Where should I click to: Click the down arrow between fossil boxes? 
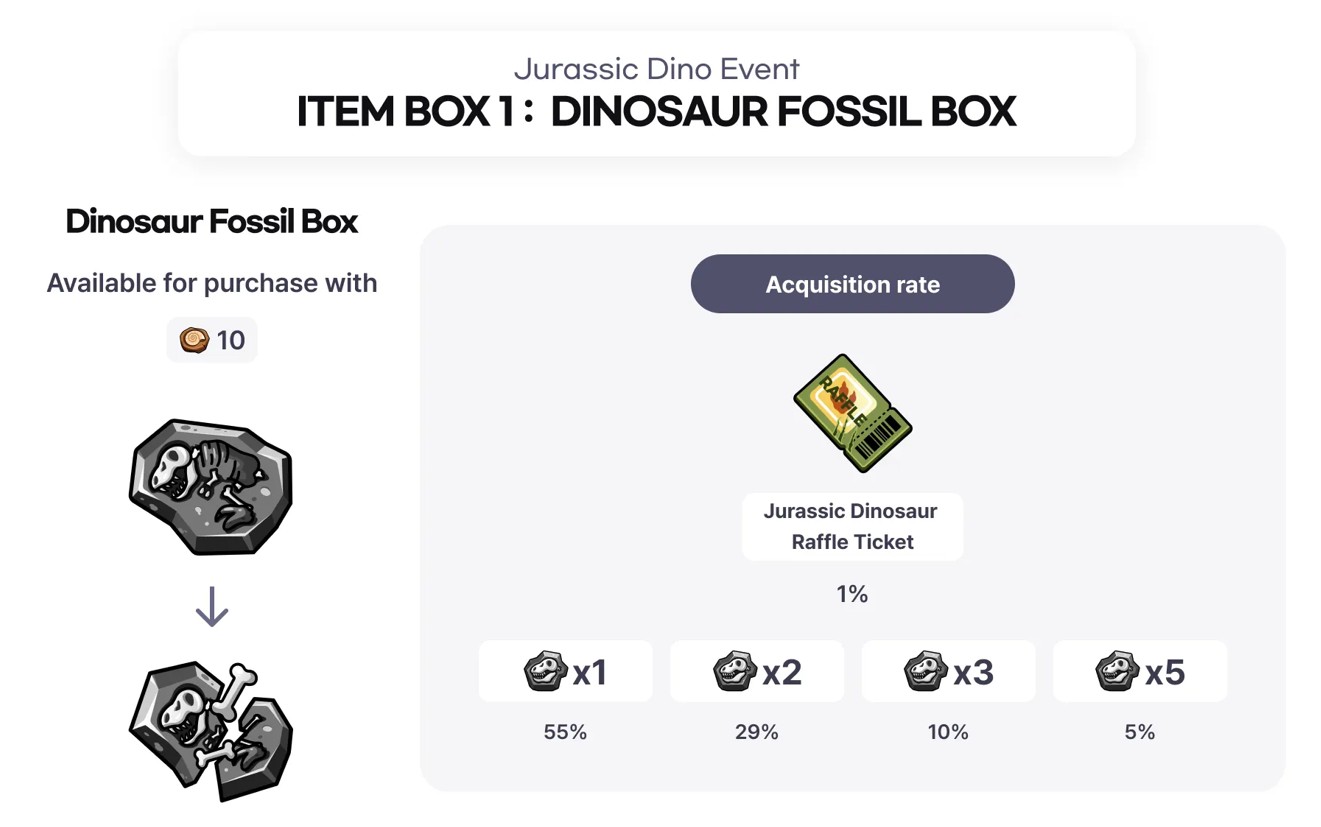211,606
